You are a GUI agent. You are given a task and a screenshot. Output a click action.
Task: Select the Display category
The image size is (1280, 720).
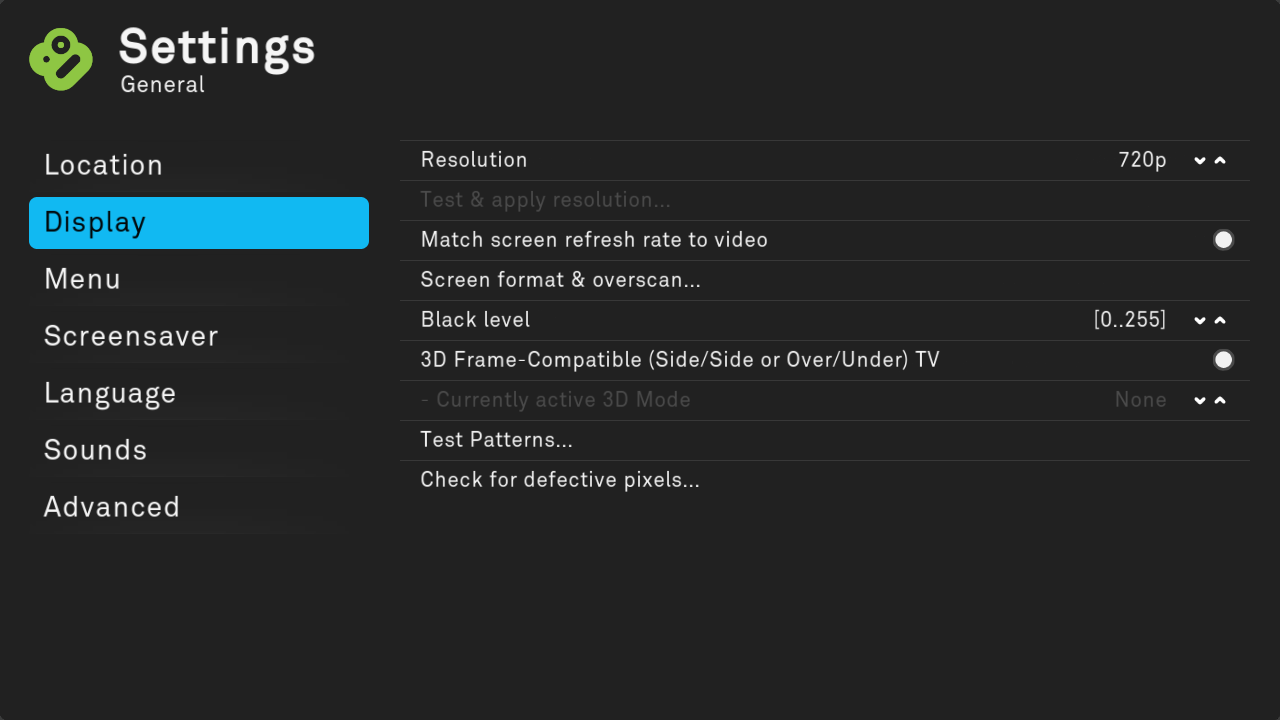[198, 222]
